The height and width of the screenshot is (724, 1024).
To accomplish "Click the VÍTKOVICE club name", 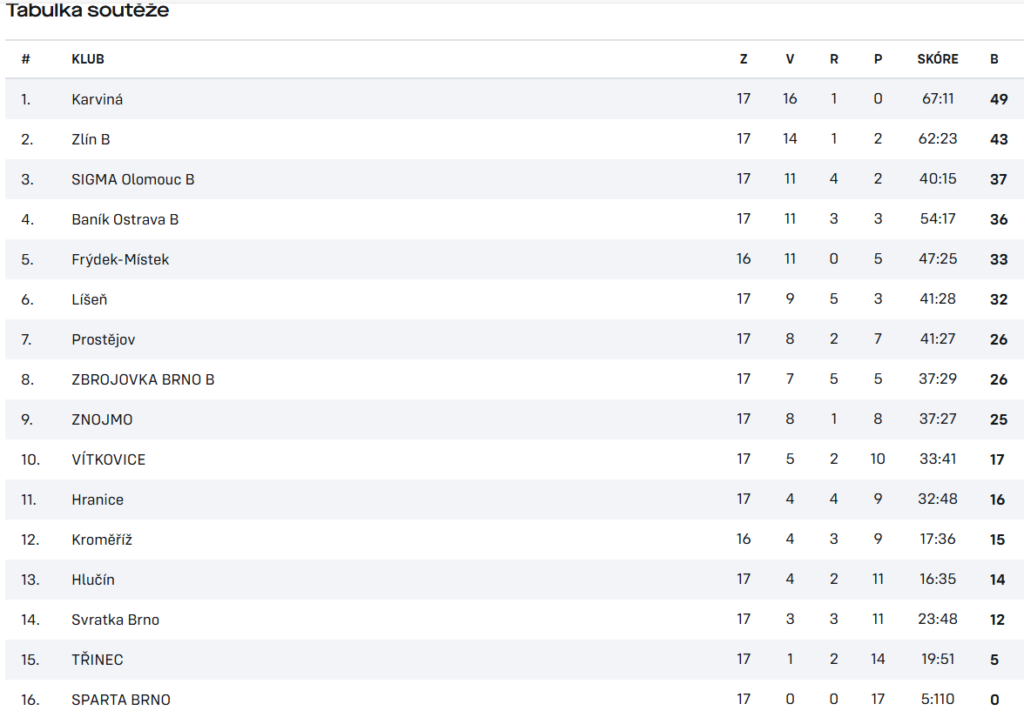I will [108, 460].
